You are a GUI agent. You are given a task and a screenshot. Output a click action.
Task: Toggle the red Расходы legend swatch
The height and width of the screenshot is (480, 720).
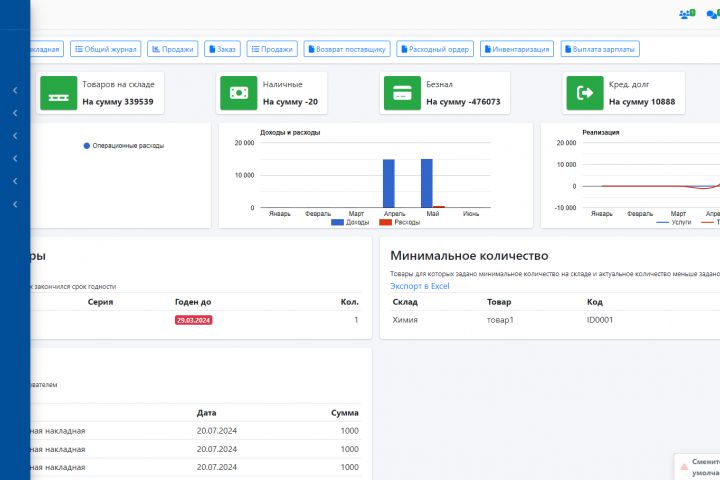click(x=386, y=222)
